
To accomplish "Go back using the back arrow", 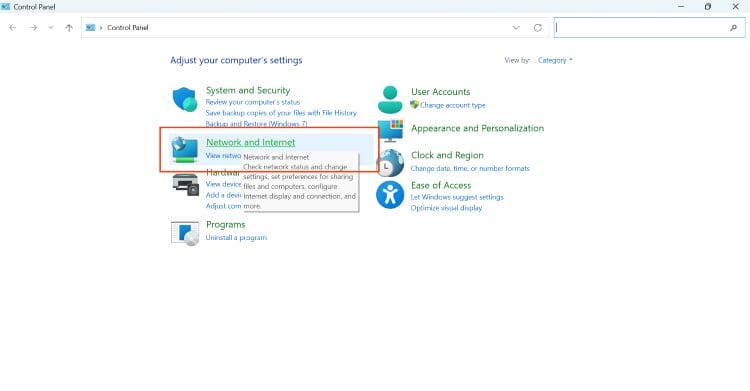I will point(13,28).
